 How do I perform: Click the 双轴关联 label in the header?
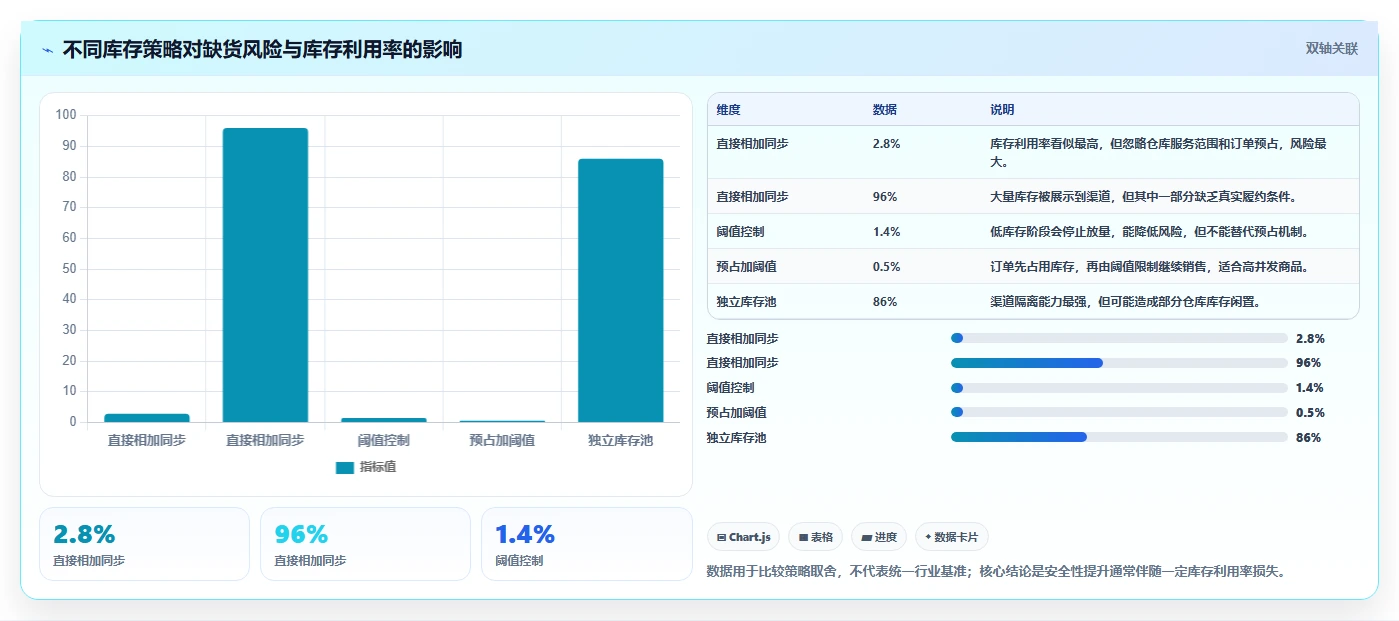(x=1332, y=48)
